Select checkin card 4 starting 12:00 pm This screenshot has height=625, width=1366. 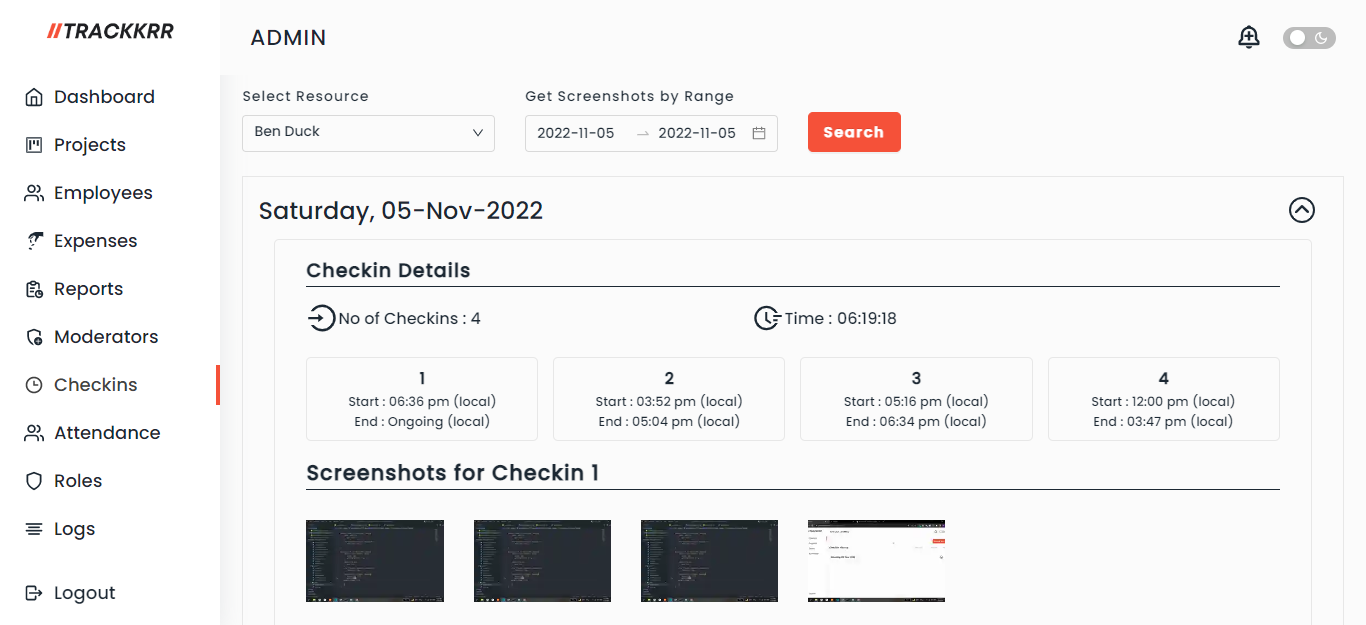click(x=1163, y=399)
